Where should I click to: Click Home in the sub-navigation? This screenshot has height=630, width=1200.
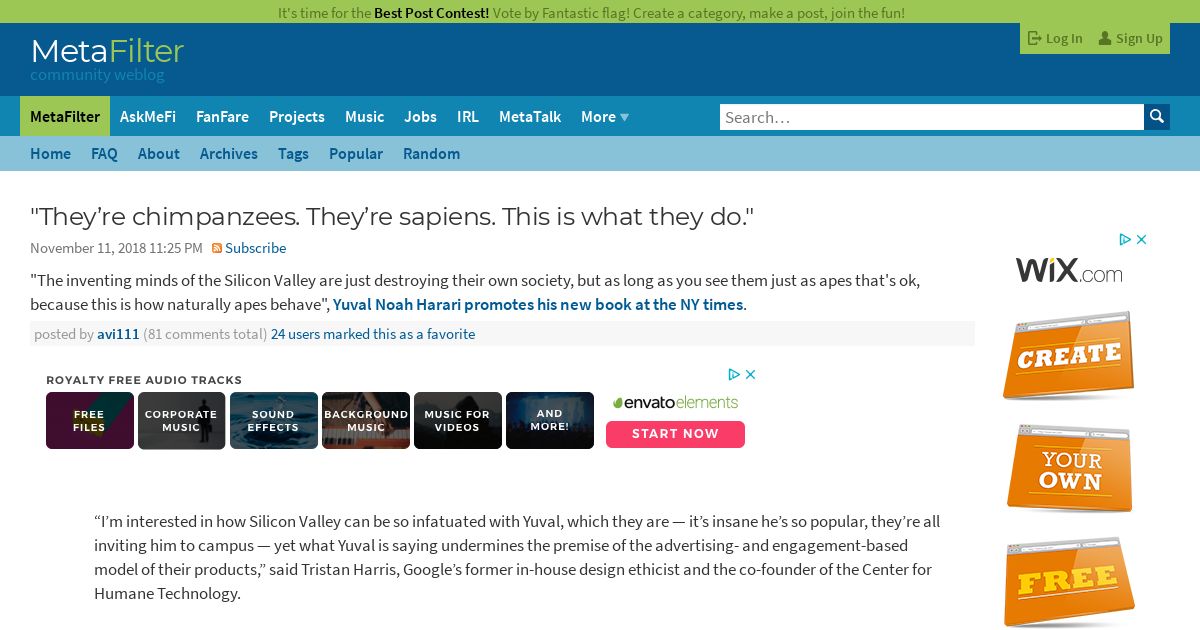point(50,154)
